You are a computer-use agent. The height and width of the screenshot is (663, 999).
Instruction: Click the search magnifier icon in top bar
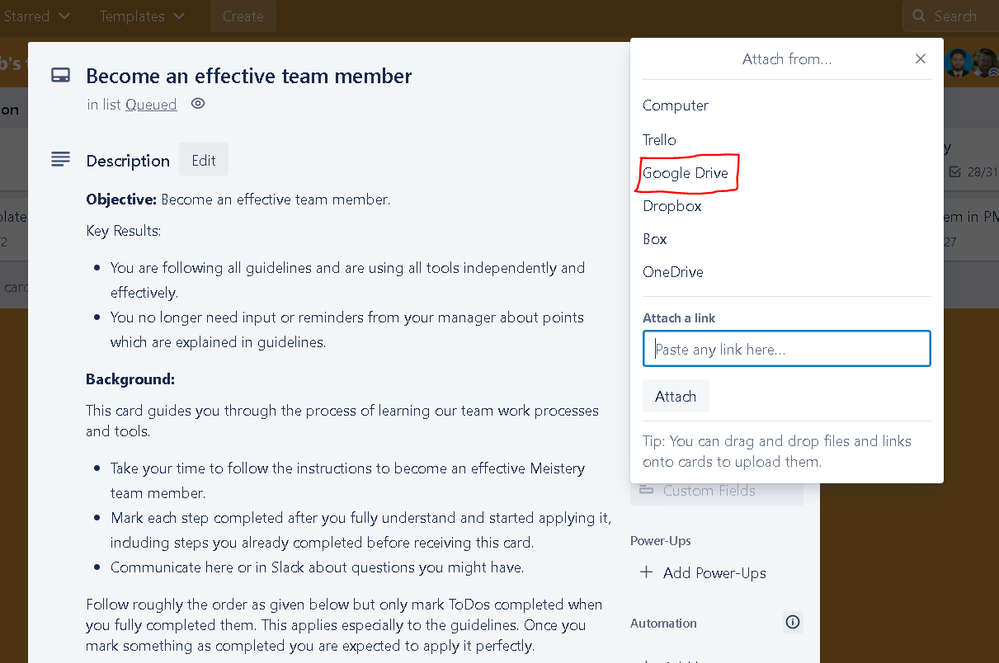coord(919,16)
